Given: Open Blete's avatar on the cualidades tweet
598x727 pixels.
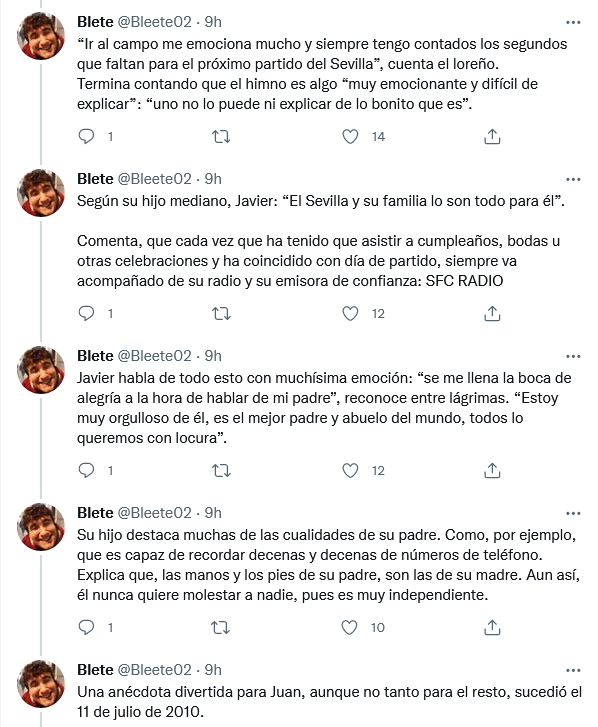Looking at the screenshot, I should pyautogui.click(x=41, y=527).
